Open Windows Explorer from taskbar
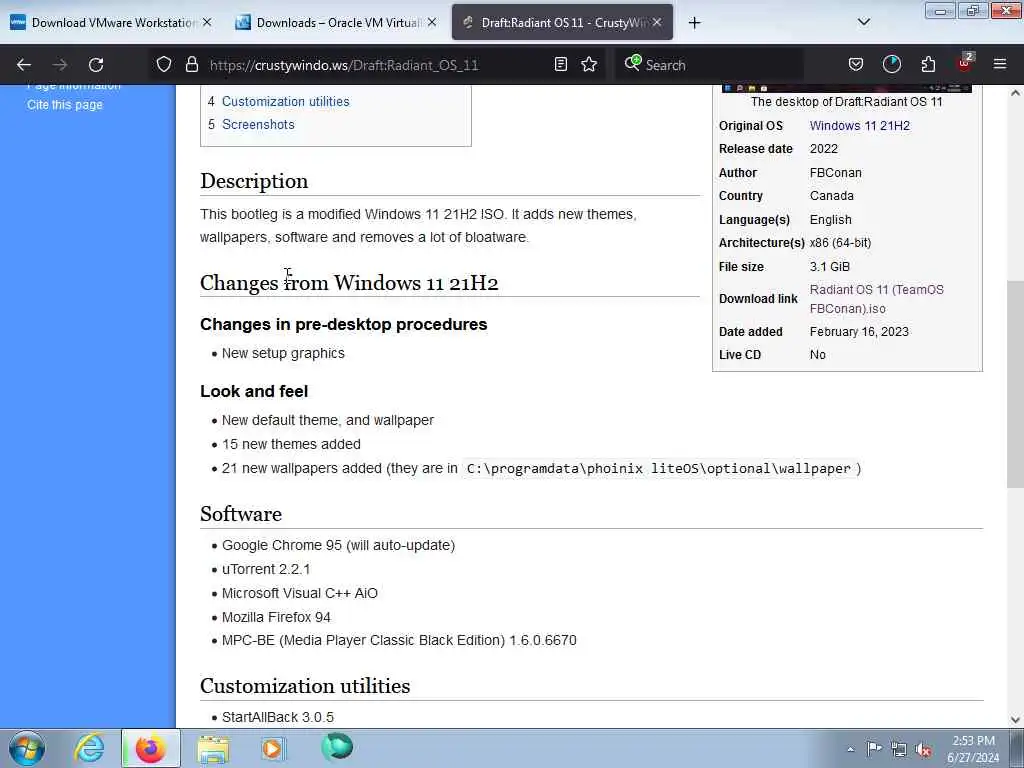 (213, 749)
